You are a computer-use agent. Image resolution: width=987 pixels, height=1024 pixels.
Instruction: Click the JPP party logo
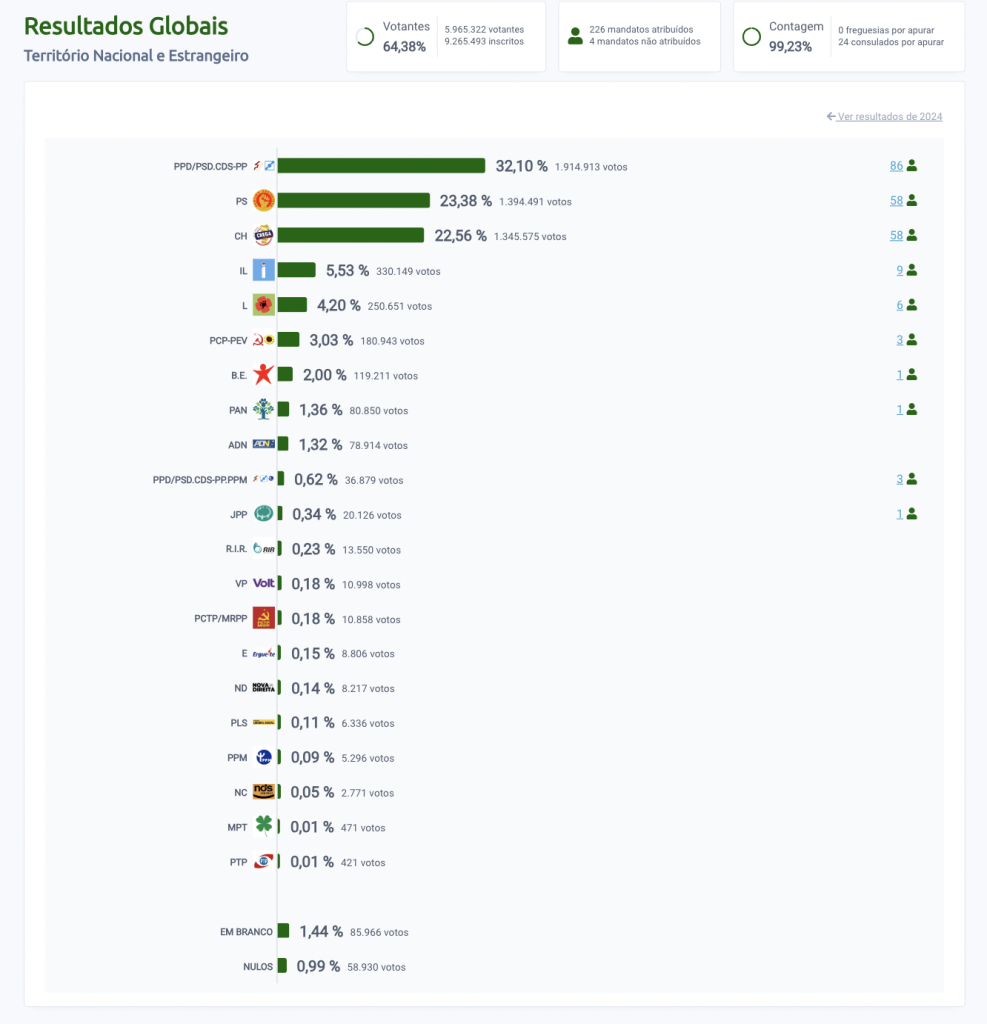tap(263, 514)
